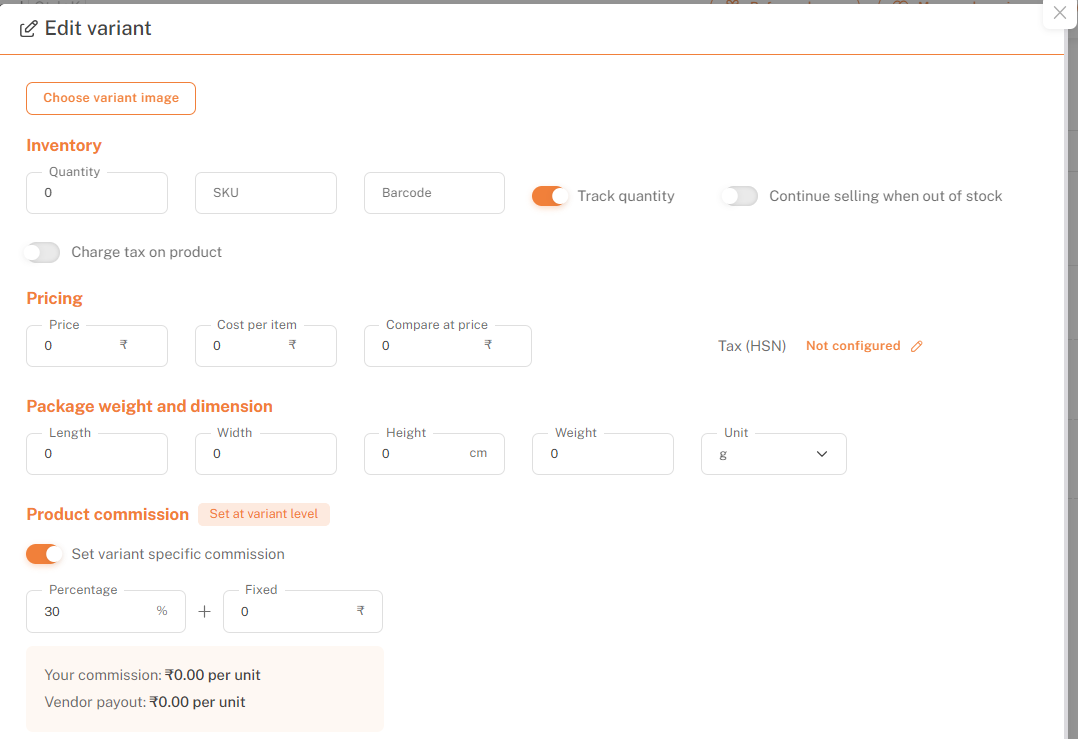Screen dimensions: 1078x739
Task: Focus the Cost per item field
Action: pos(266,346)
